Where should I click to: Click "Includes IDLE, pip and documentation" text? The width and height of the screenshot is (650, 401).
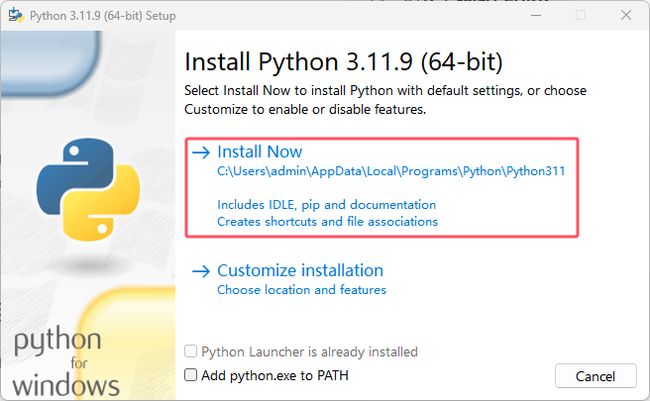327,204
